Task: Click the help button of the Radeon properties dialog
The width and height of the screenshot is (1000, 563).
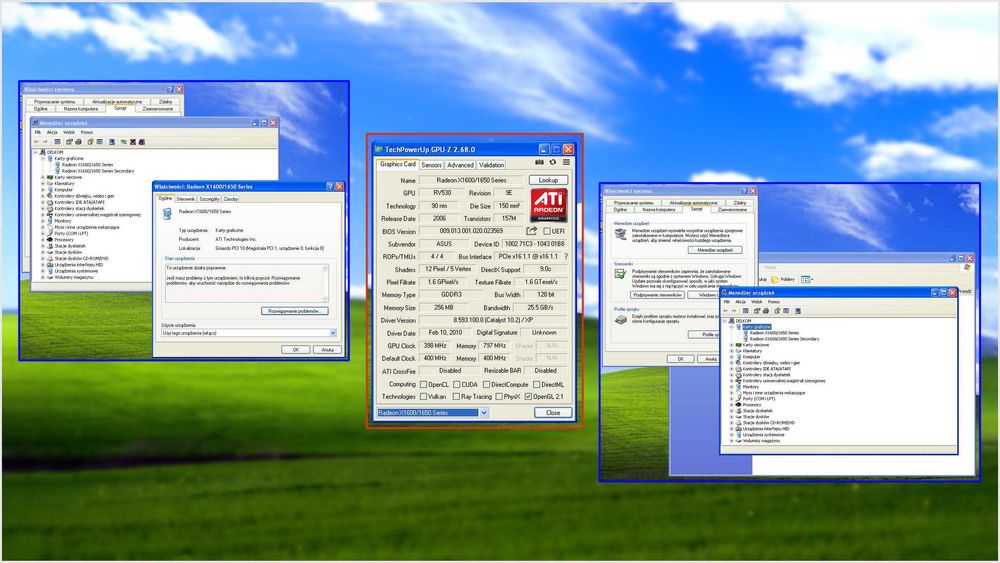Action: [330, 186]
